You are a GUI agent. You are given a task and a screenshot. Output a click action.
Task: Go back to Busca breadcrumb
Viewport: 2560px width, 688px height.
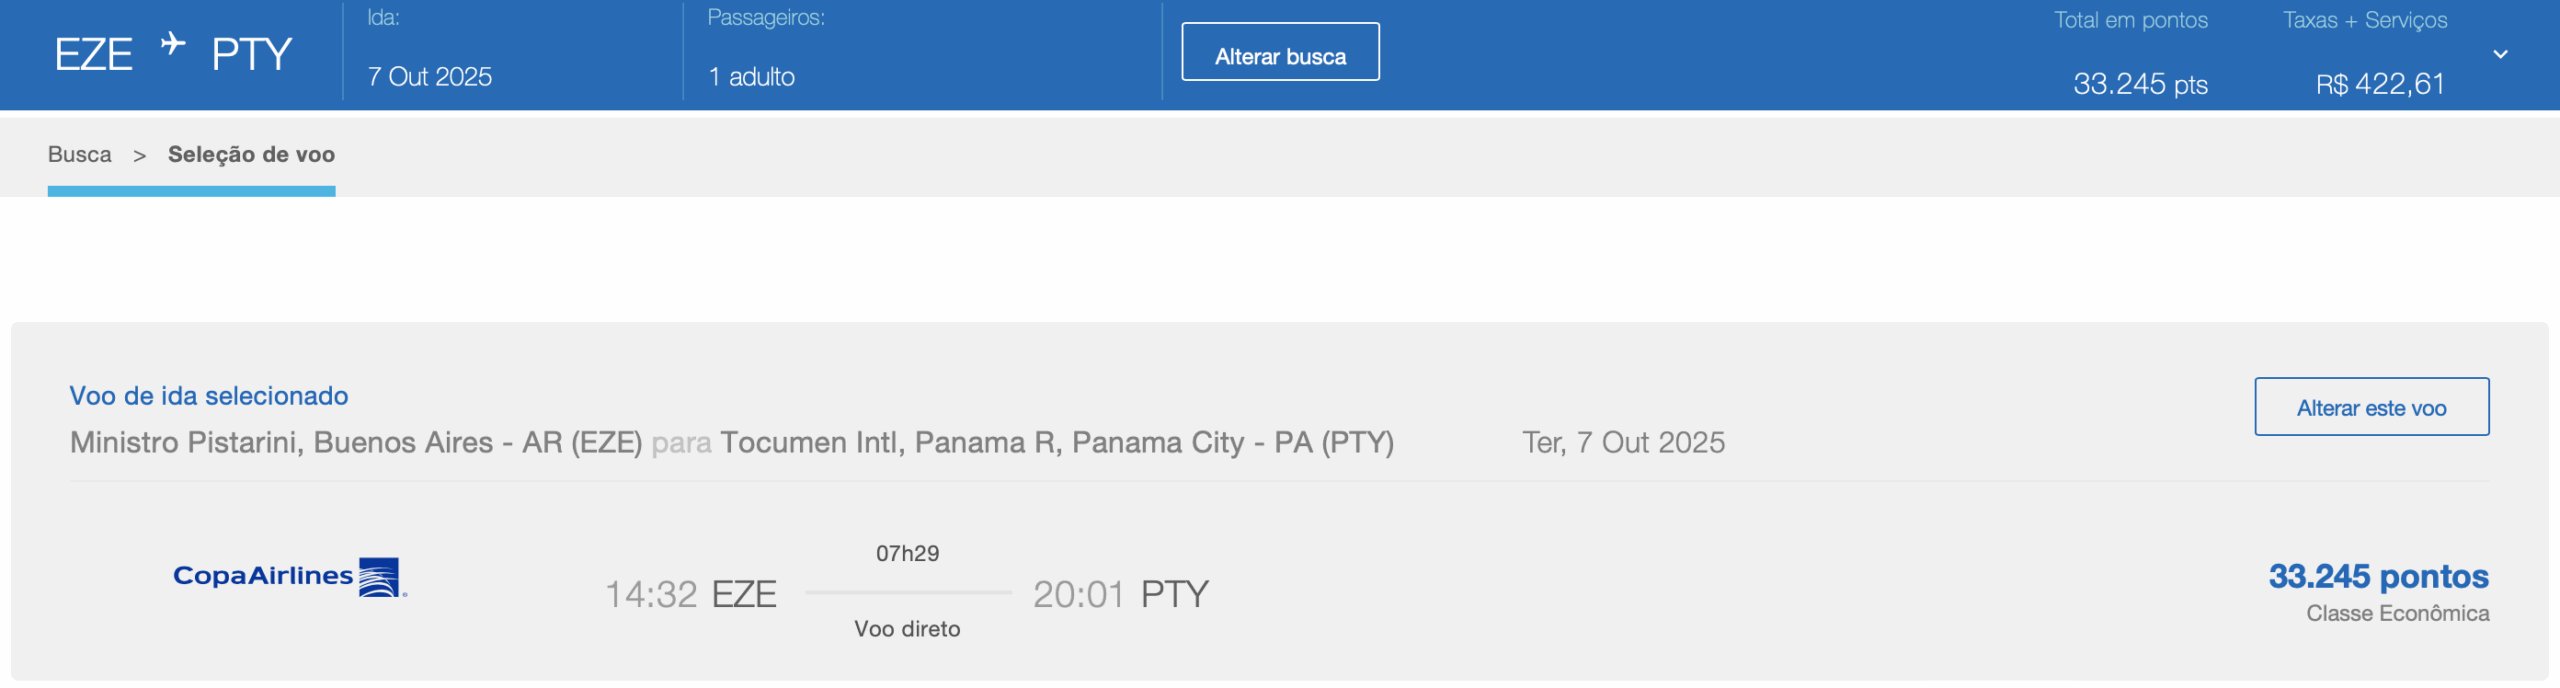tap(80, 155)
